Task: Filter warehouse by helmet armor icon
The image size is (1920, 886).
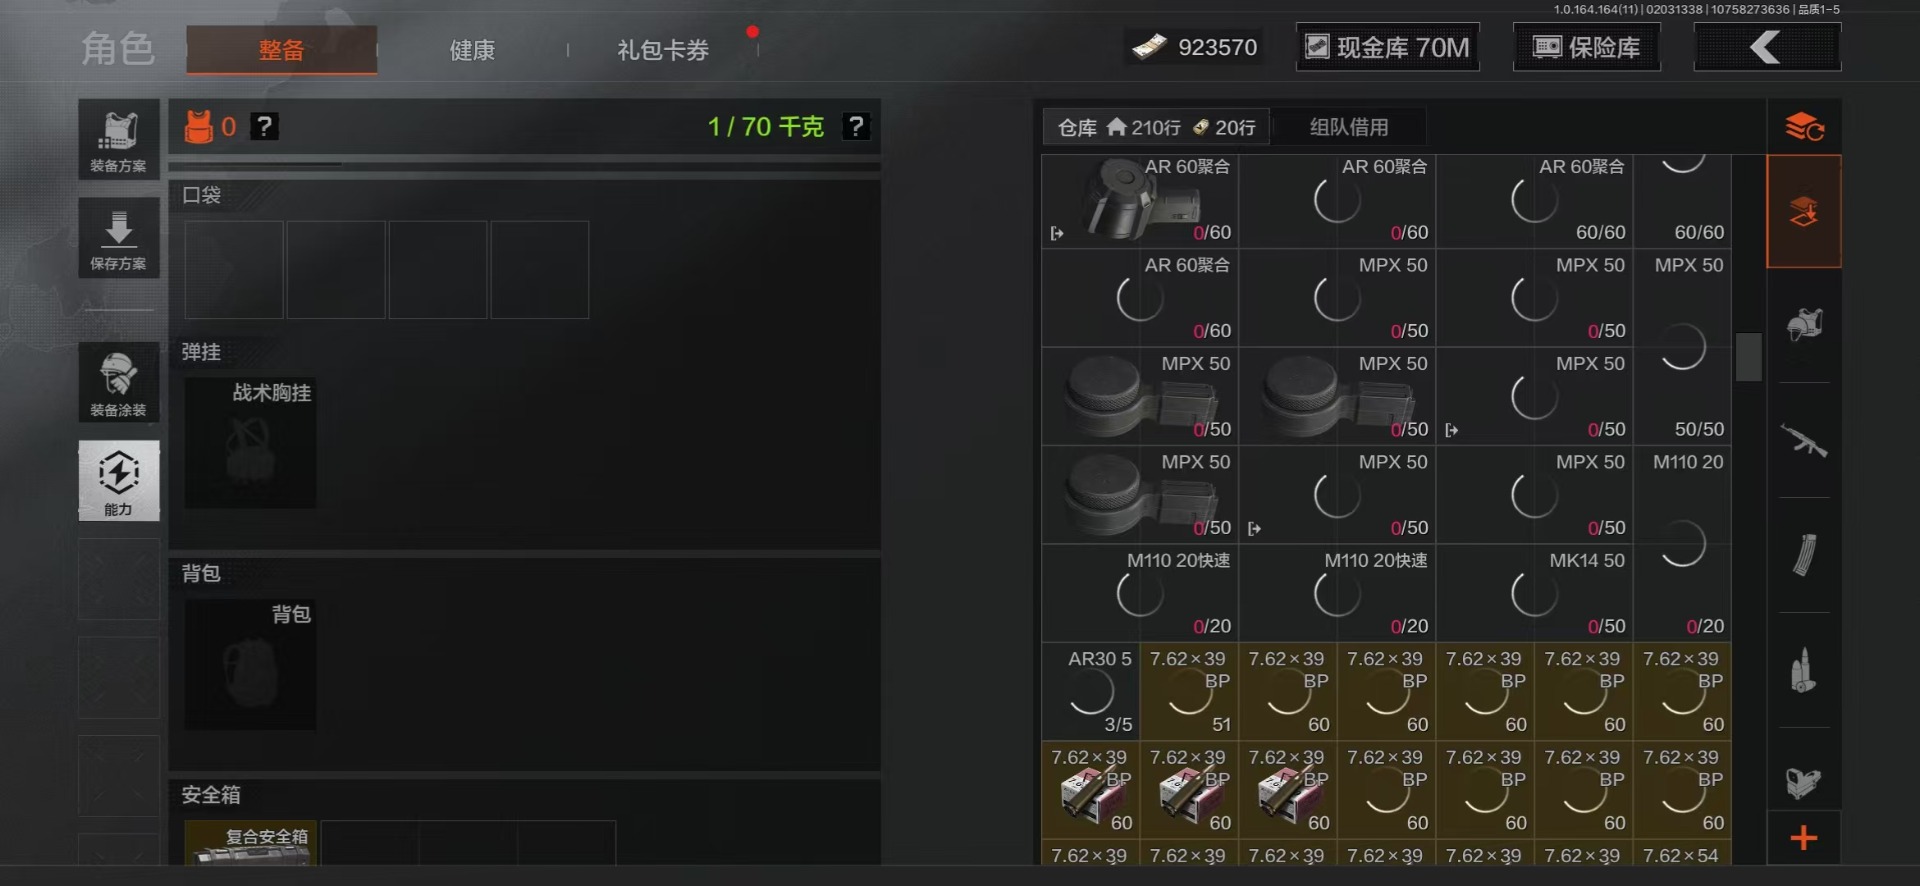Action: [x=1803, y=325]
